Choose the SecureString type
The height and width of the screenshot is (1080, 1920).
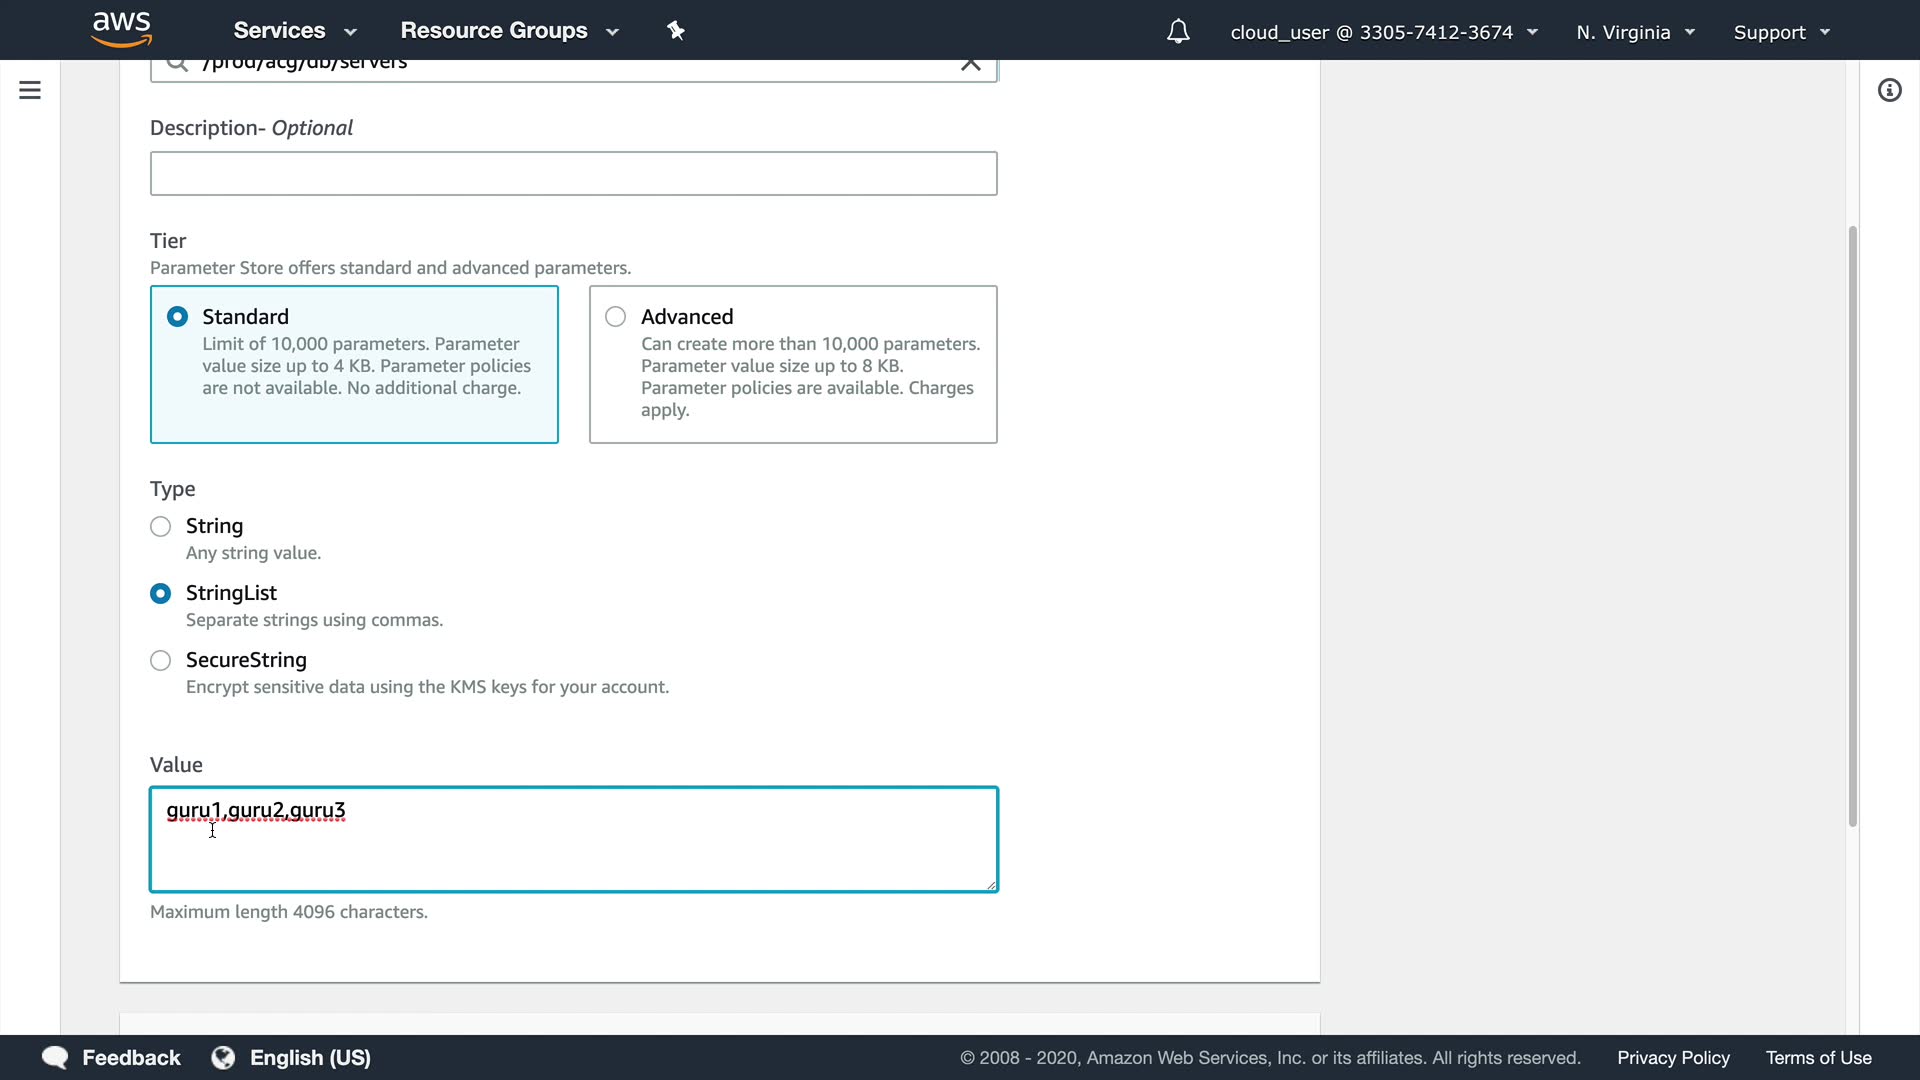click(x=160, y=660)
